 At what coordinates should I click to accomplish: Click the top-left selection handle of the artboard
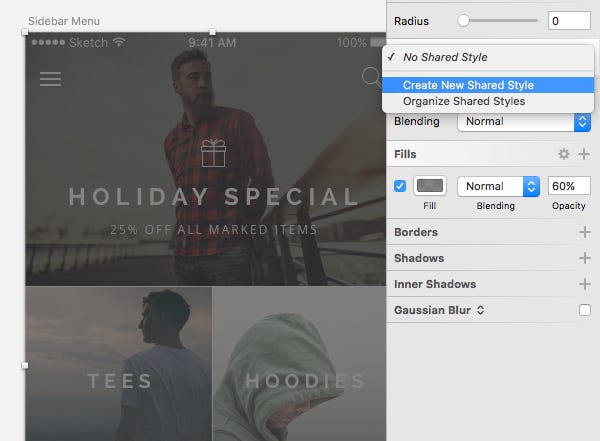click(25, 32)
